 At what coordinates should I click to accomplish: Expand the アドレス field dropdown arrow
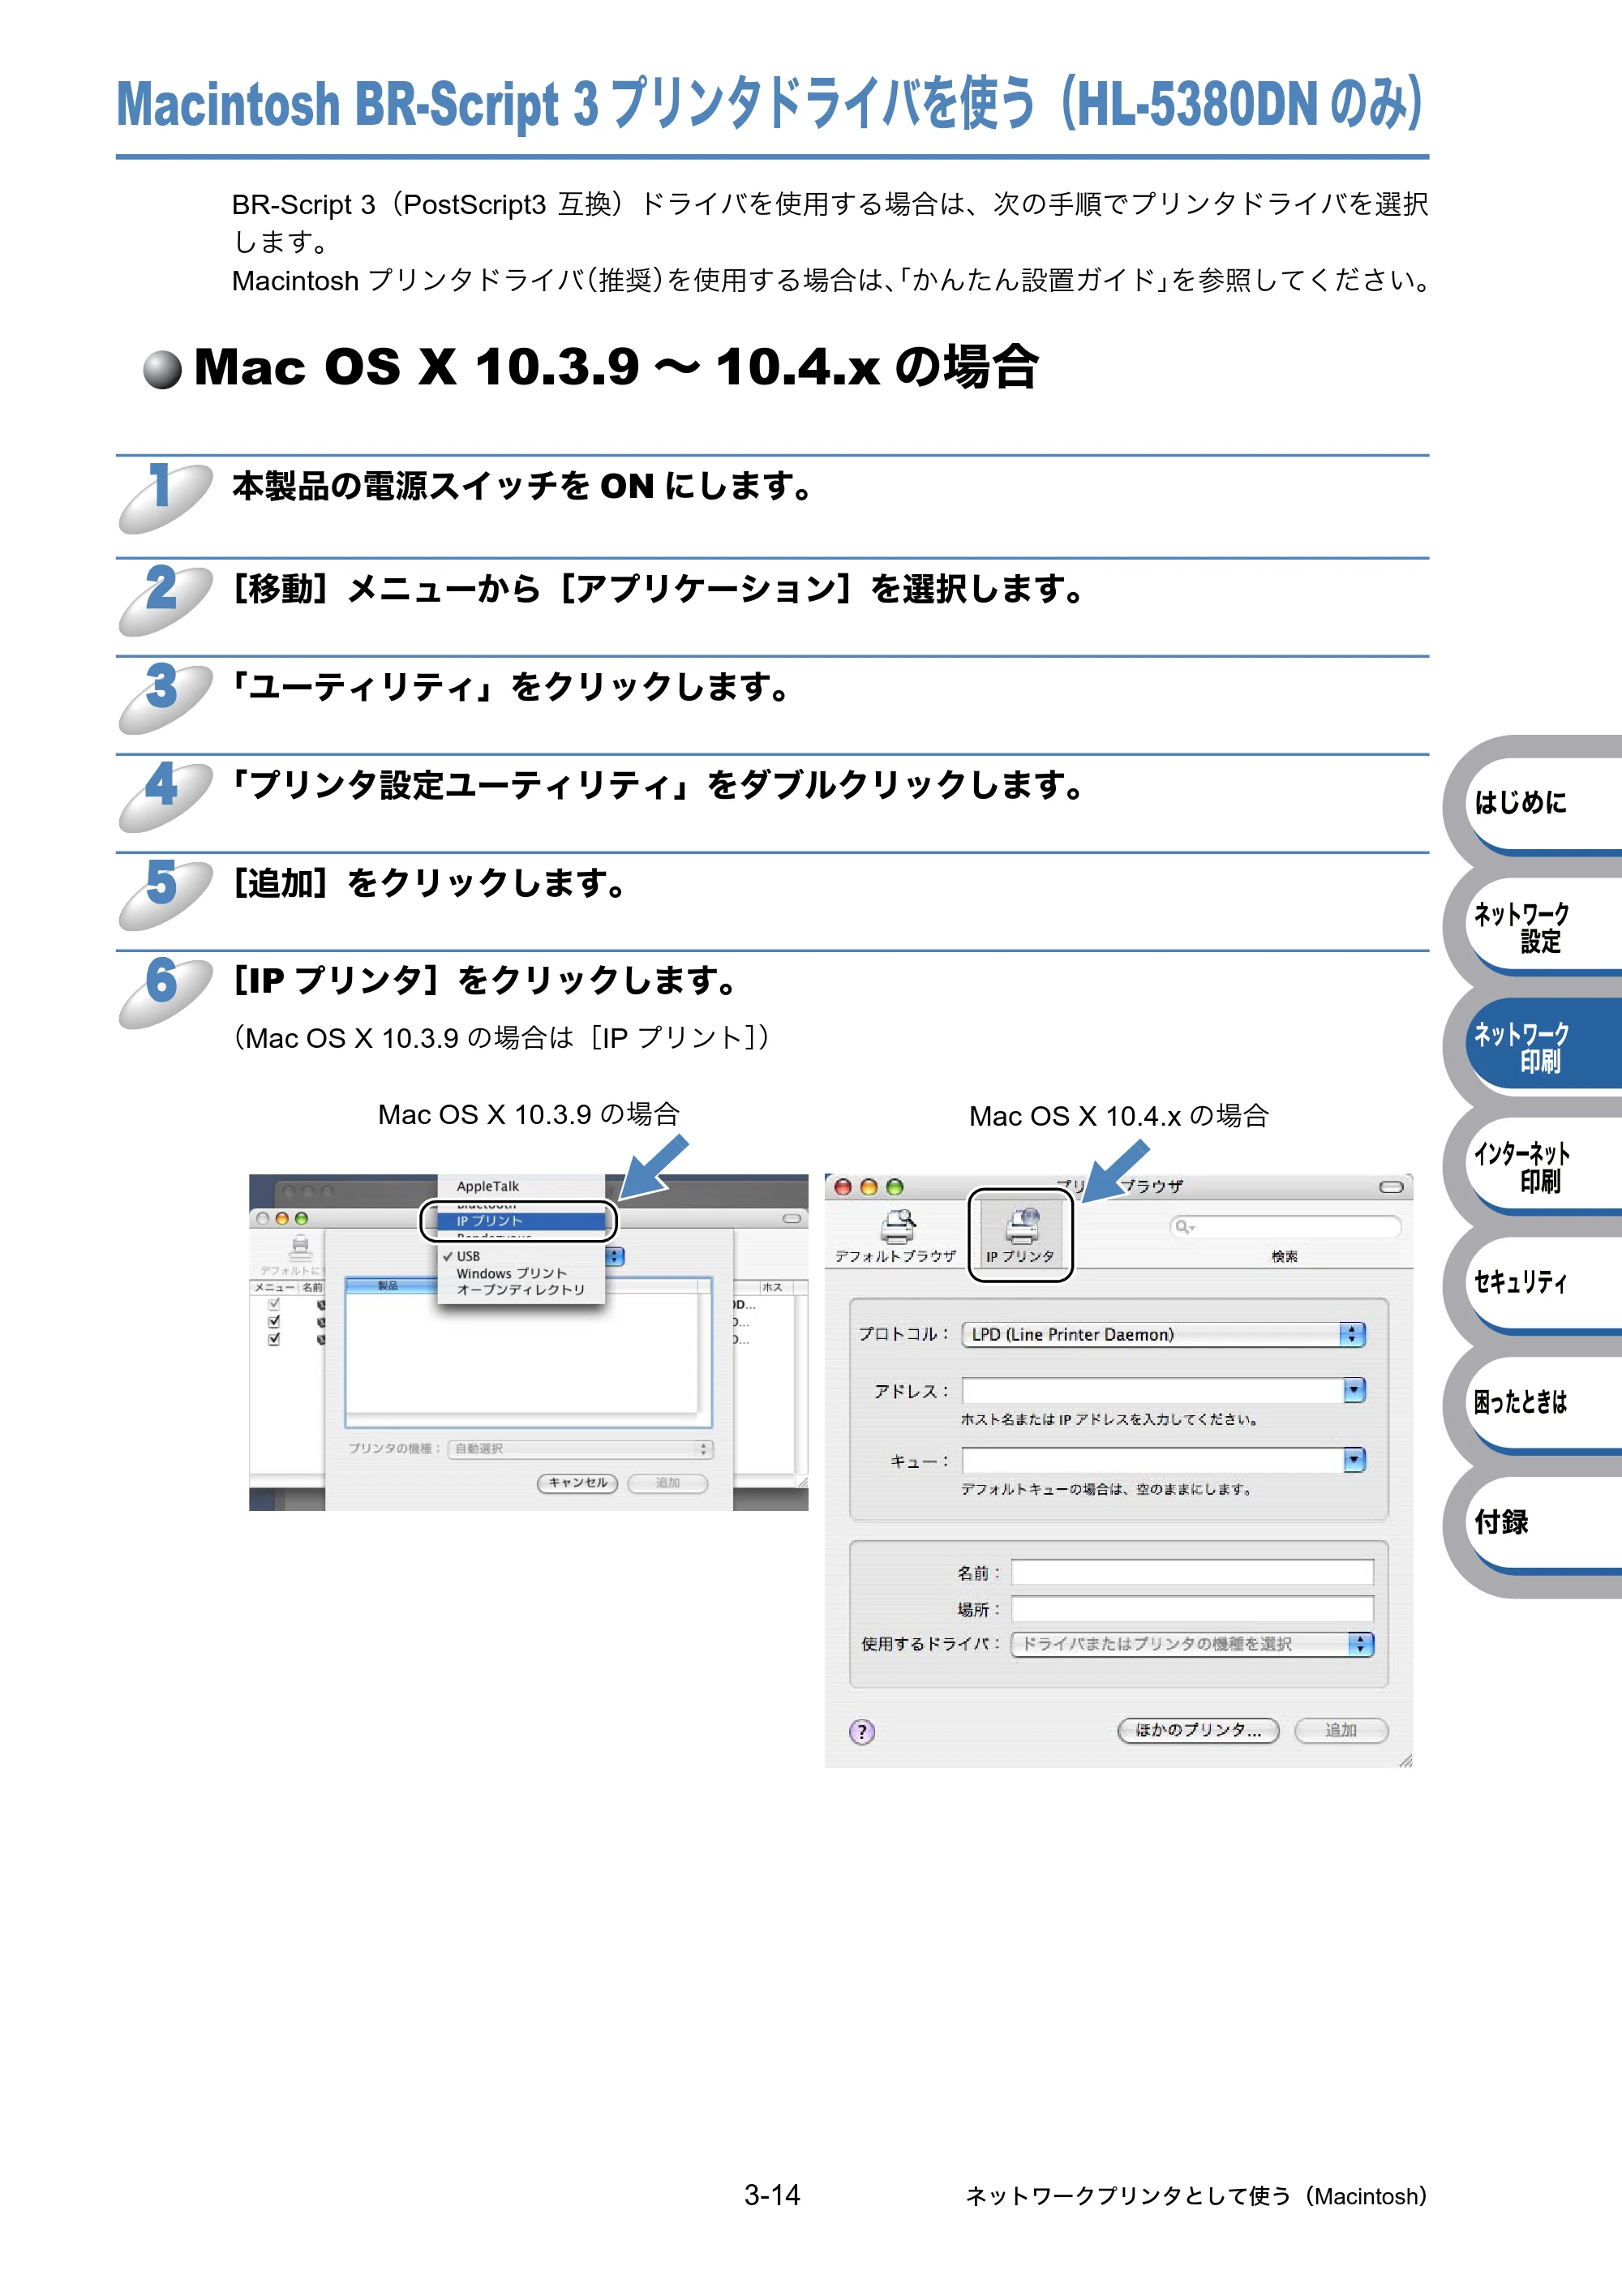tap(1354, 1390)
